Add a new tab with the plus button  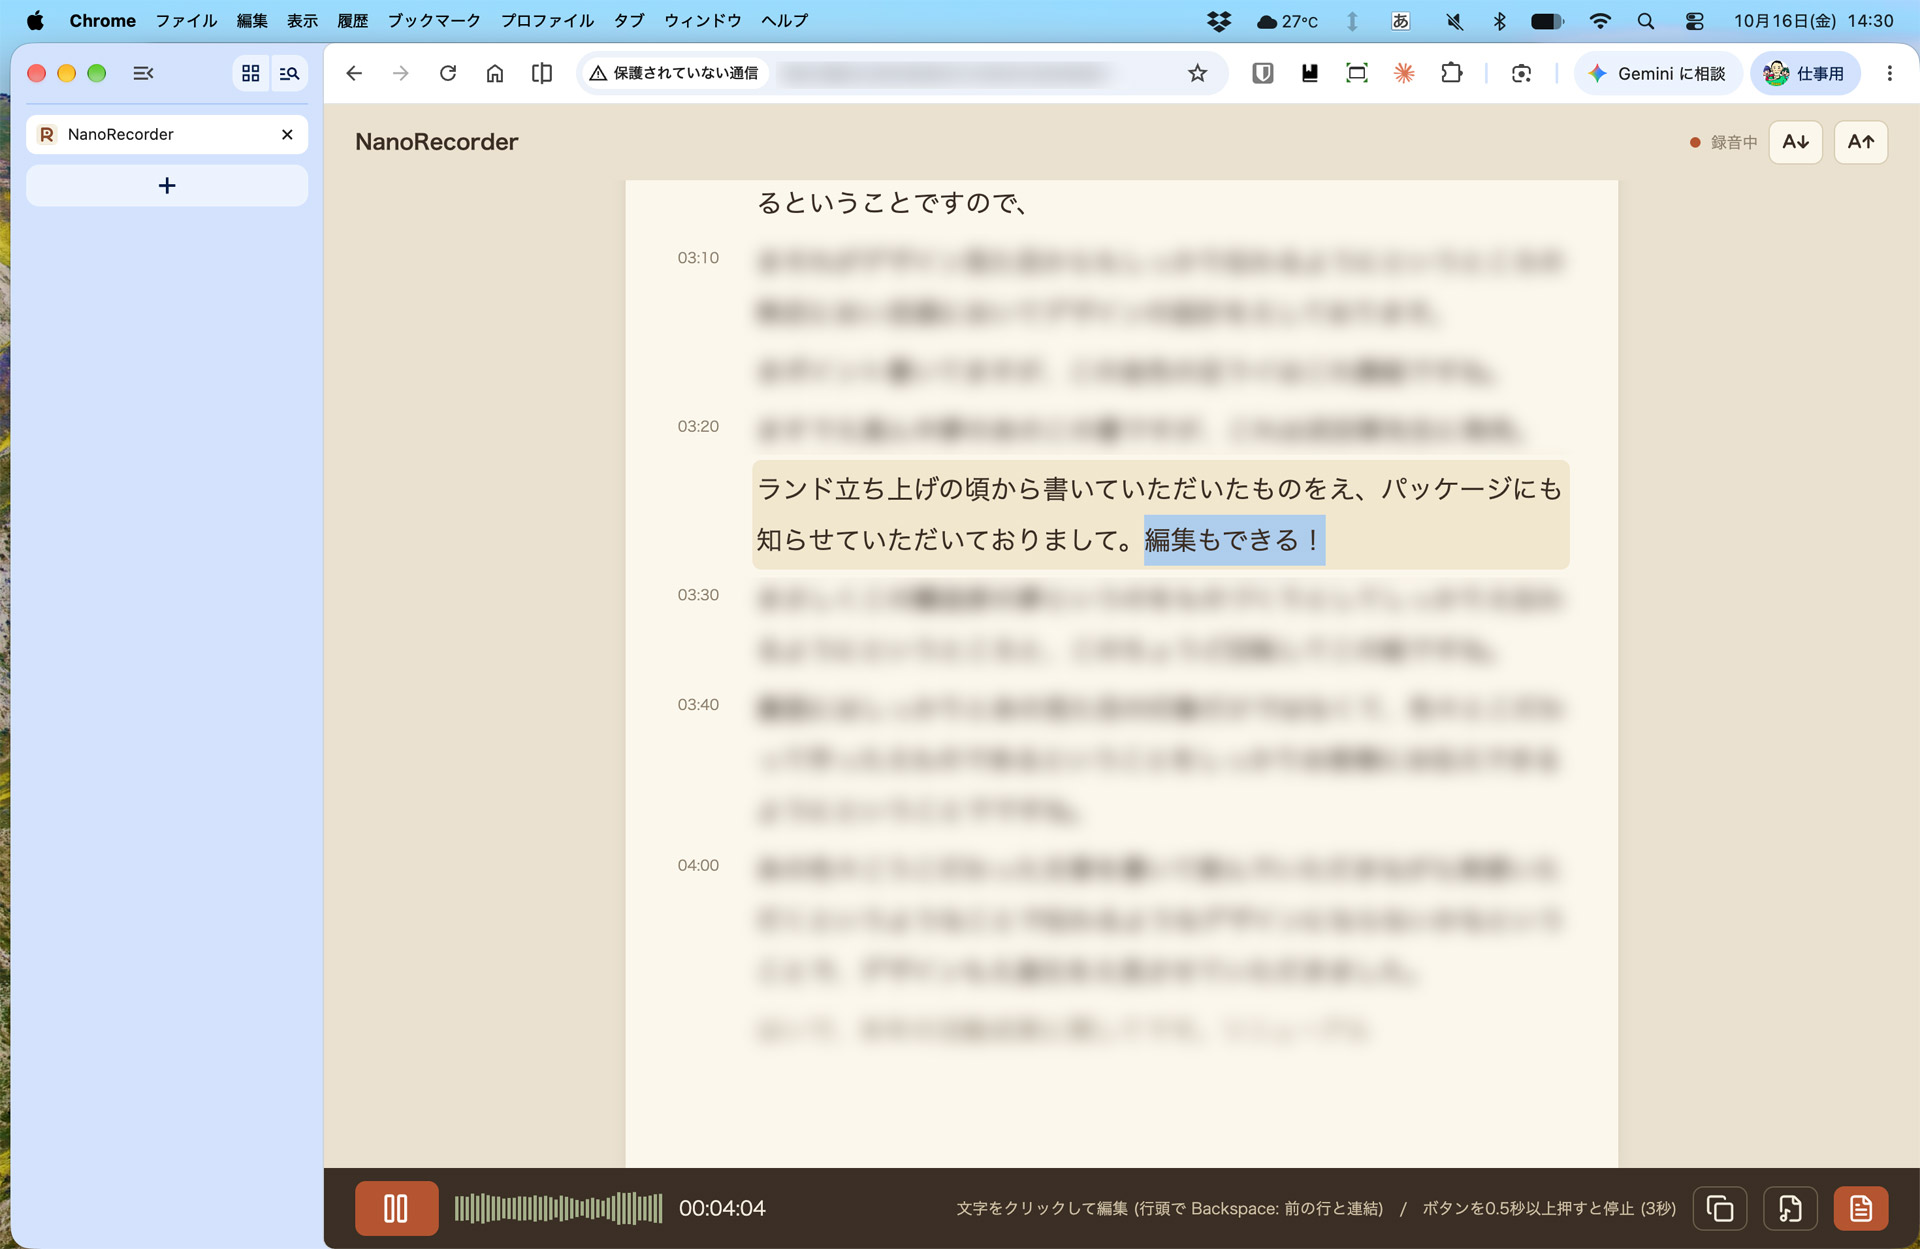click(x=167, y=186)
